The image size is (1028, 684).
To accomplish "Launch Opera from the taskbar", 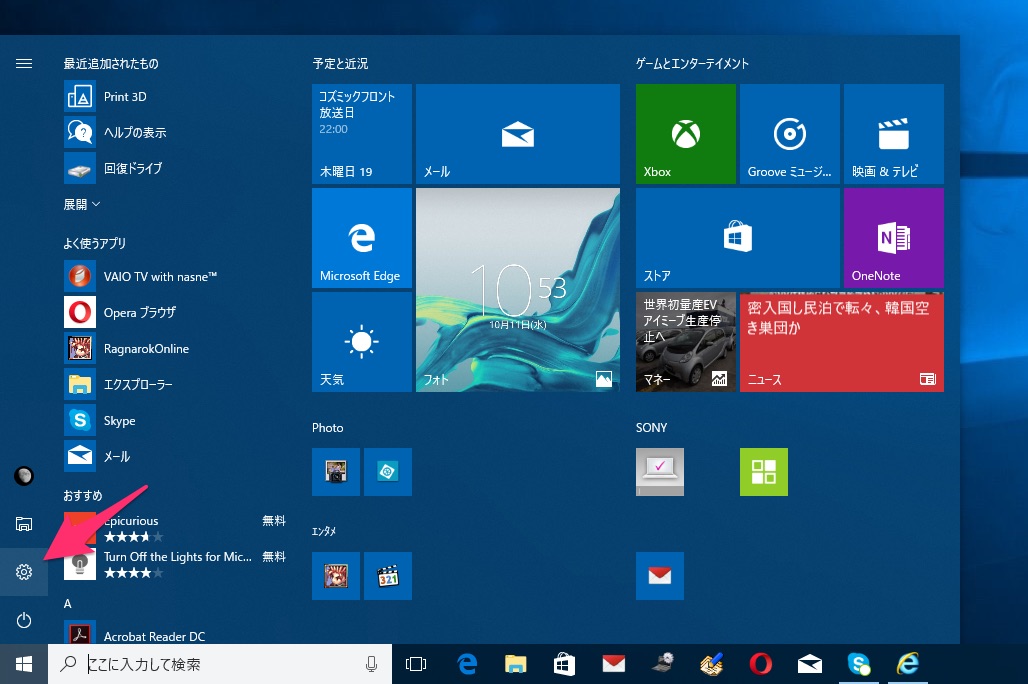I will (761, 664).
